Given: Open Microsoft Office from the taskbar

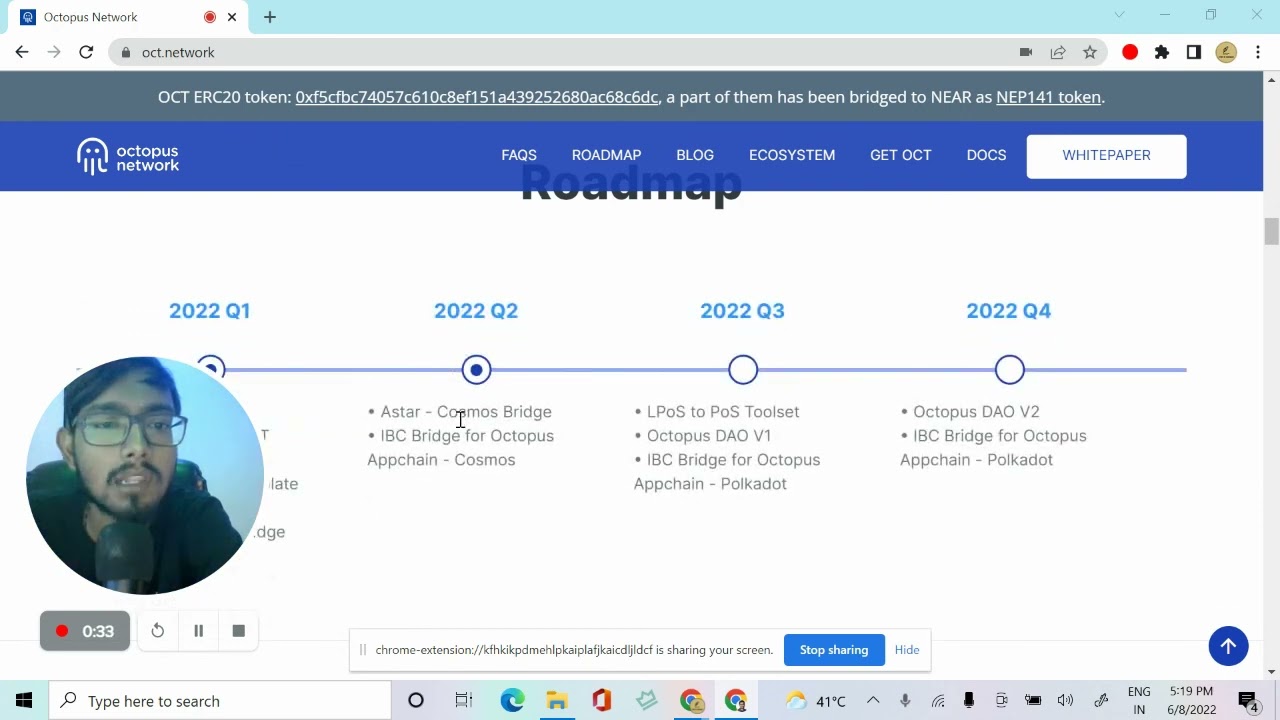Looking at the screenshot, I should click(x=601, y=701).
